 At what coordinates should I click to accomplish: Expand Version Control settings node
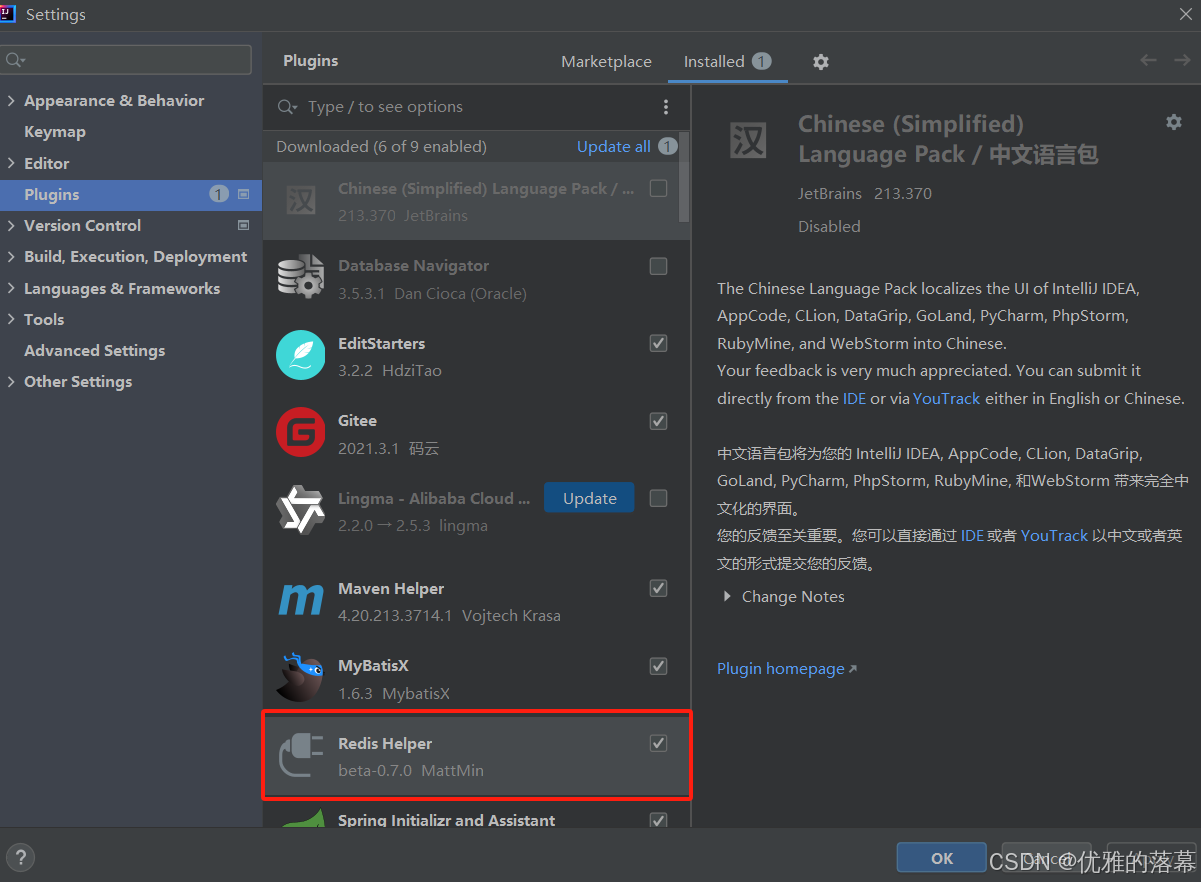tap(11, 226)
